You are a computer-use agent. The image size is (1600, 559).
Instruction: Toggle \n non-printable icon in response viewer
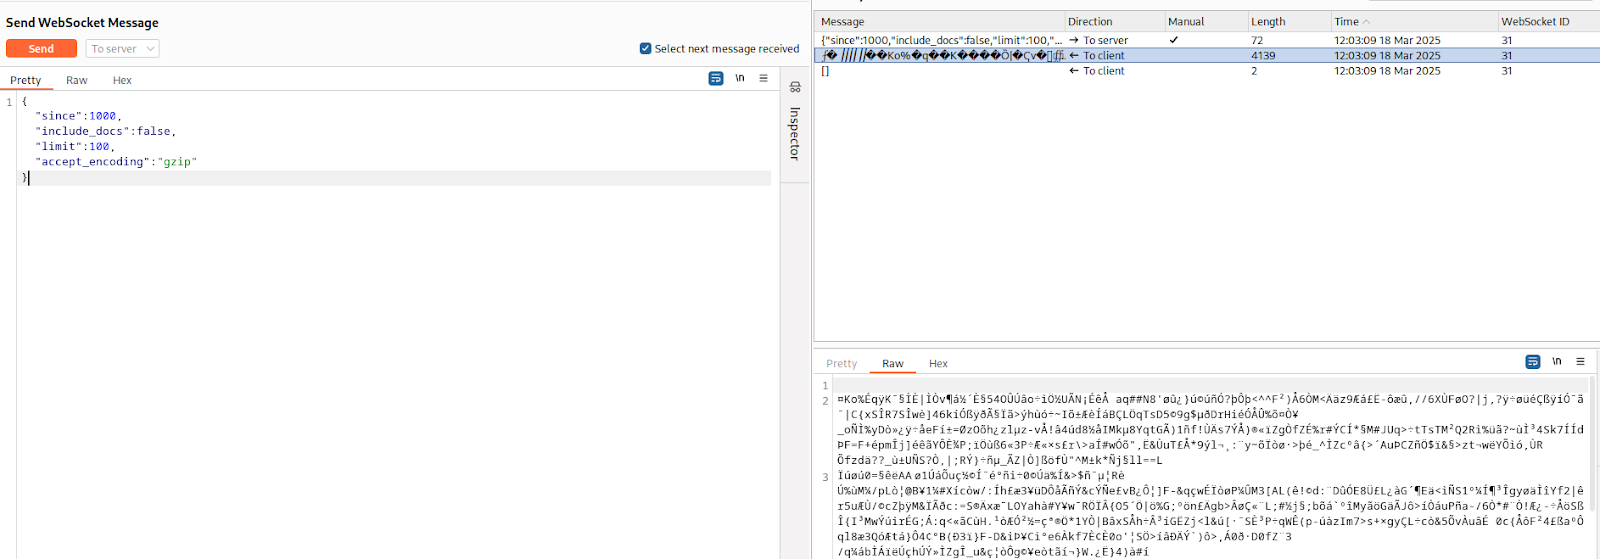pyautogui.click(x=1557, y=361)
